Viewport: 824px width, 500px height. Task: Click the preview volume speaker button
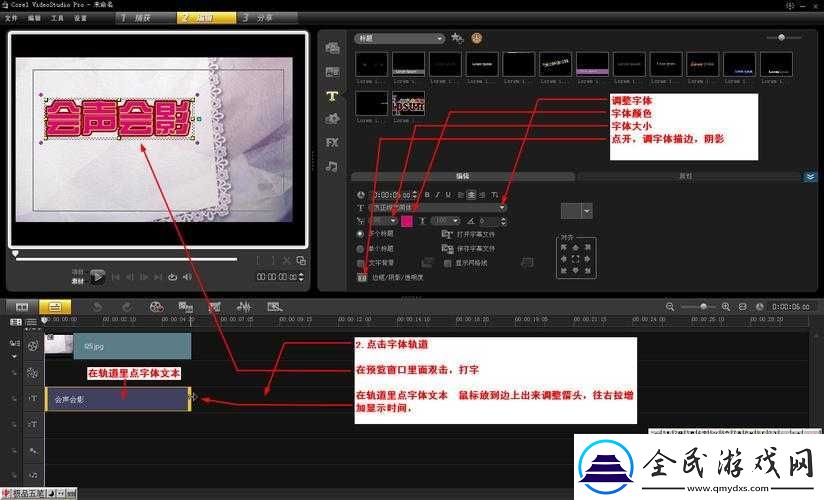pyautogui.click(x=187, y=277)
